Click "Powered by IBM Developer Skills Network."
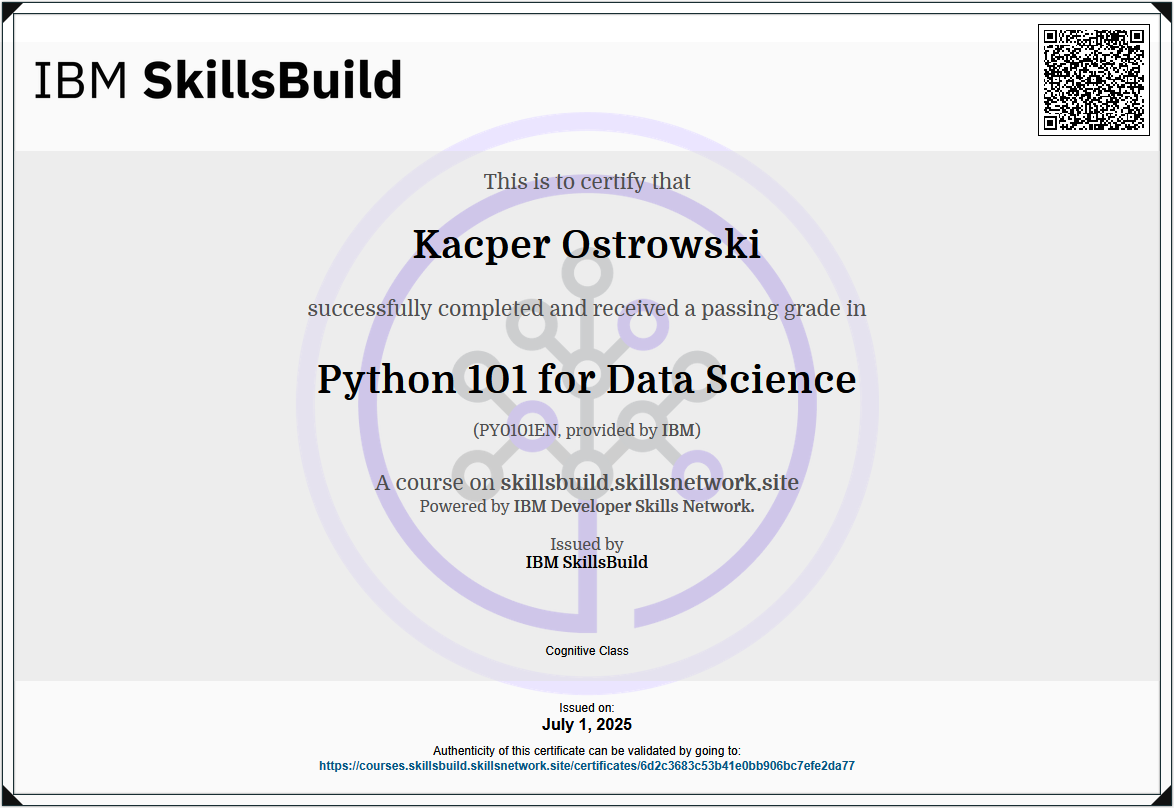Image resolution: width=1174 pixels, height=808 pixels. point(587,506)
